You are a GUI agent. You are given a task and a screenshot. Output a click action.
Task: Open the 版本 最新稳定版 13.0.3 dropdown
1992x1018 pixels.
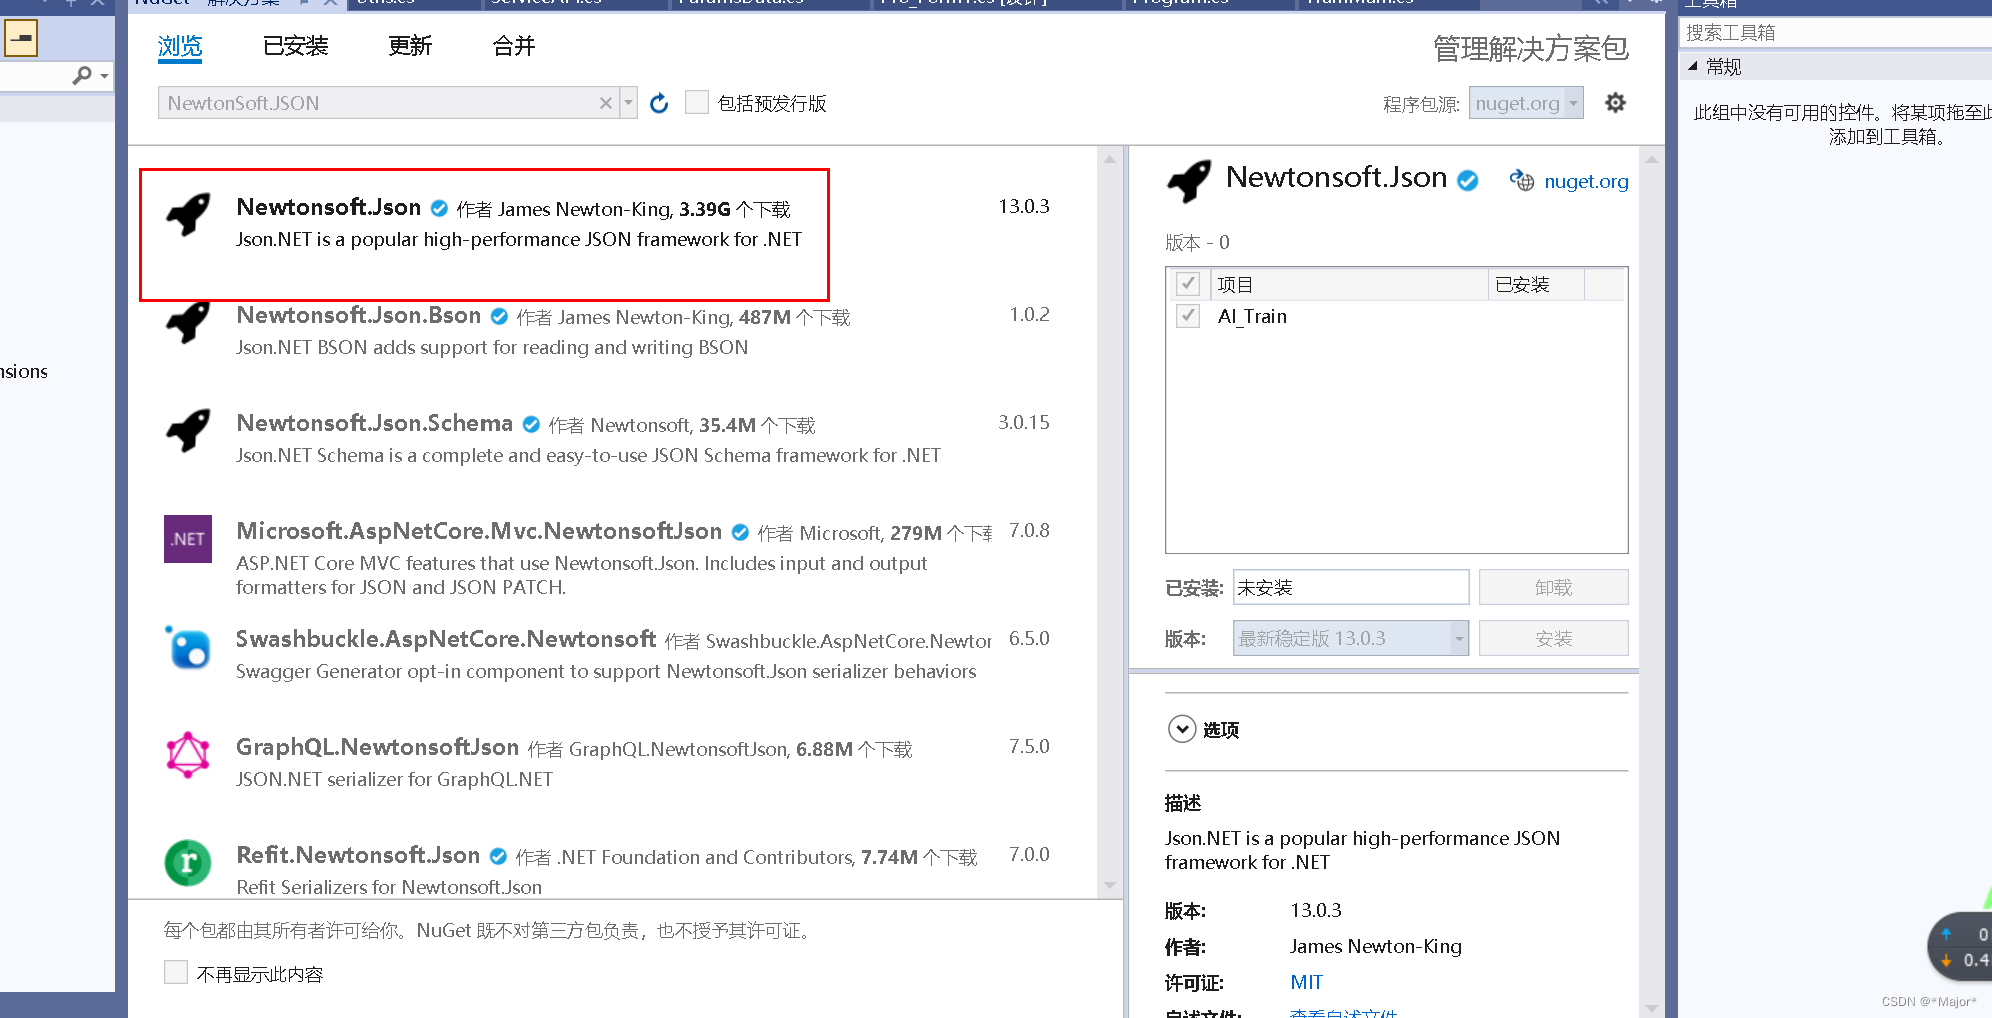tap(1350, 638)
